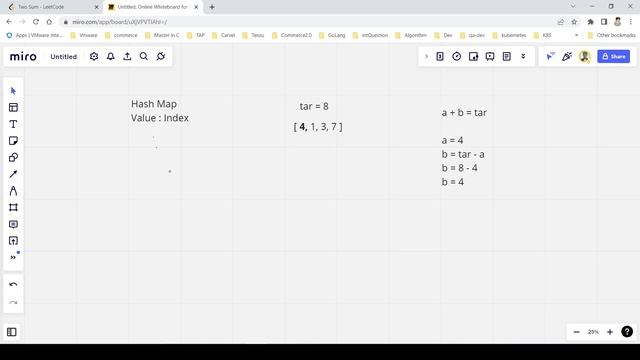Open the Vmware bookmark folder
The width and height of the screenshot is (640, 360).
point(84,35)
